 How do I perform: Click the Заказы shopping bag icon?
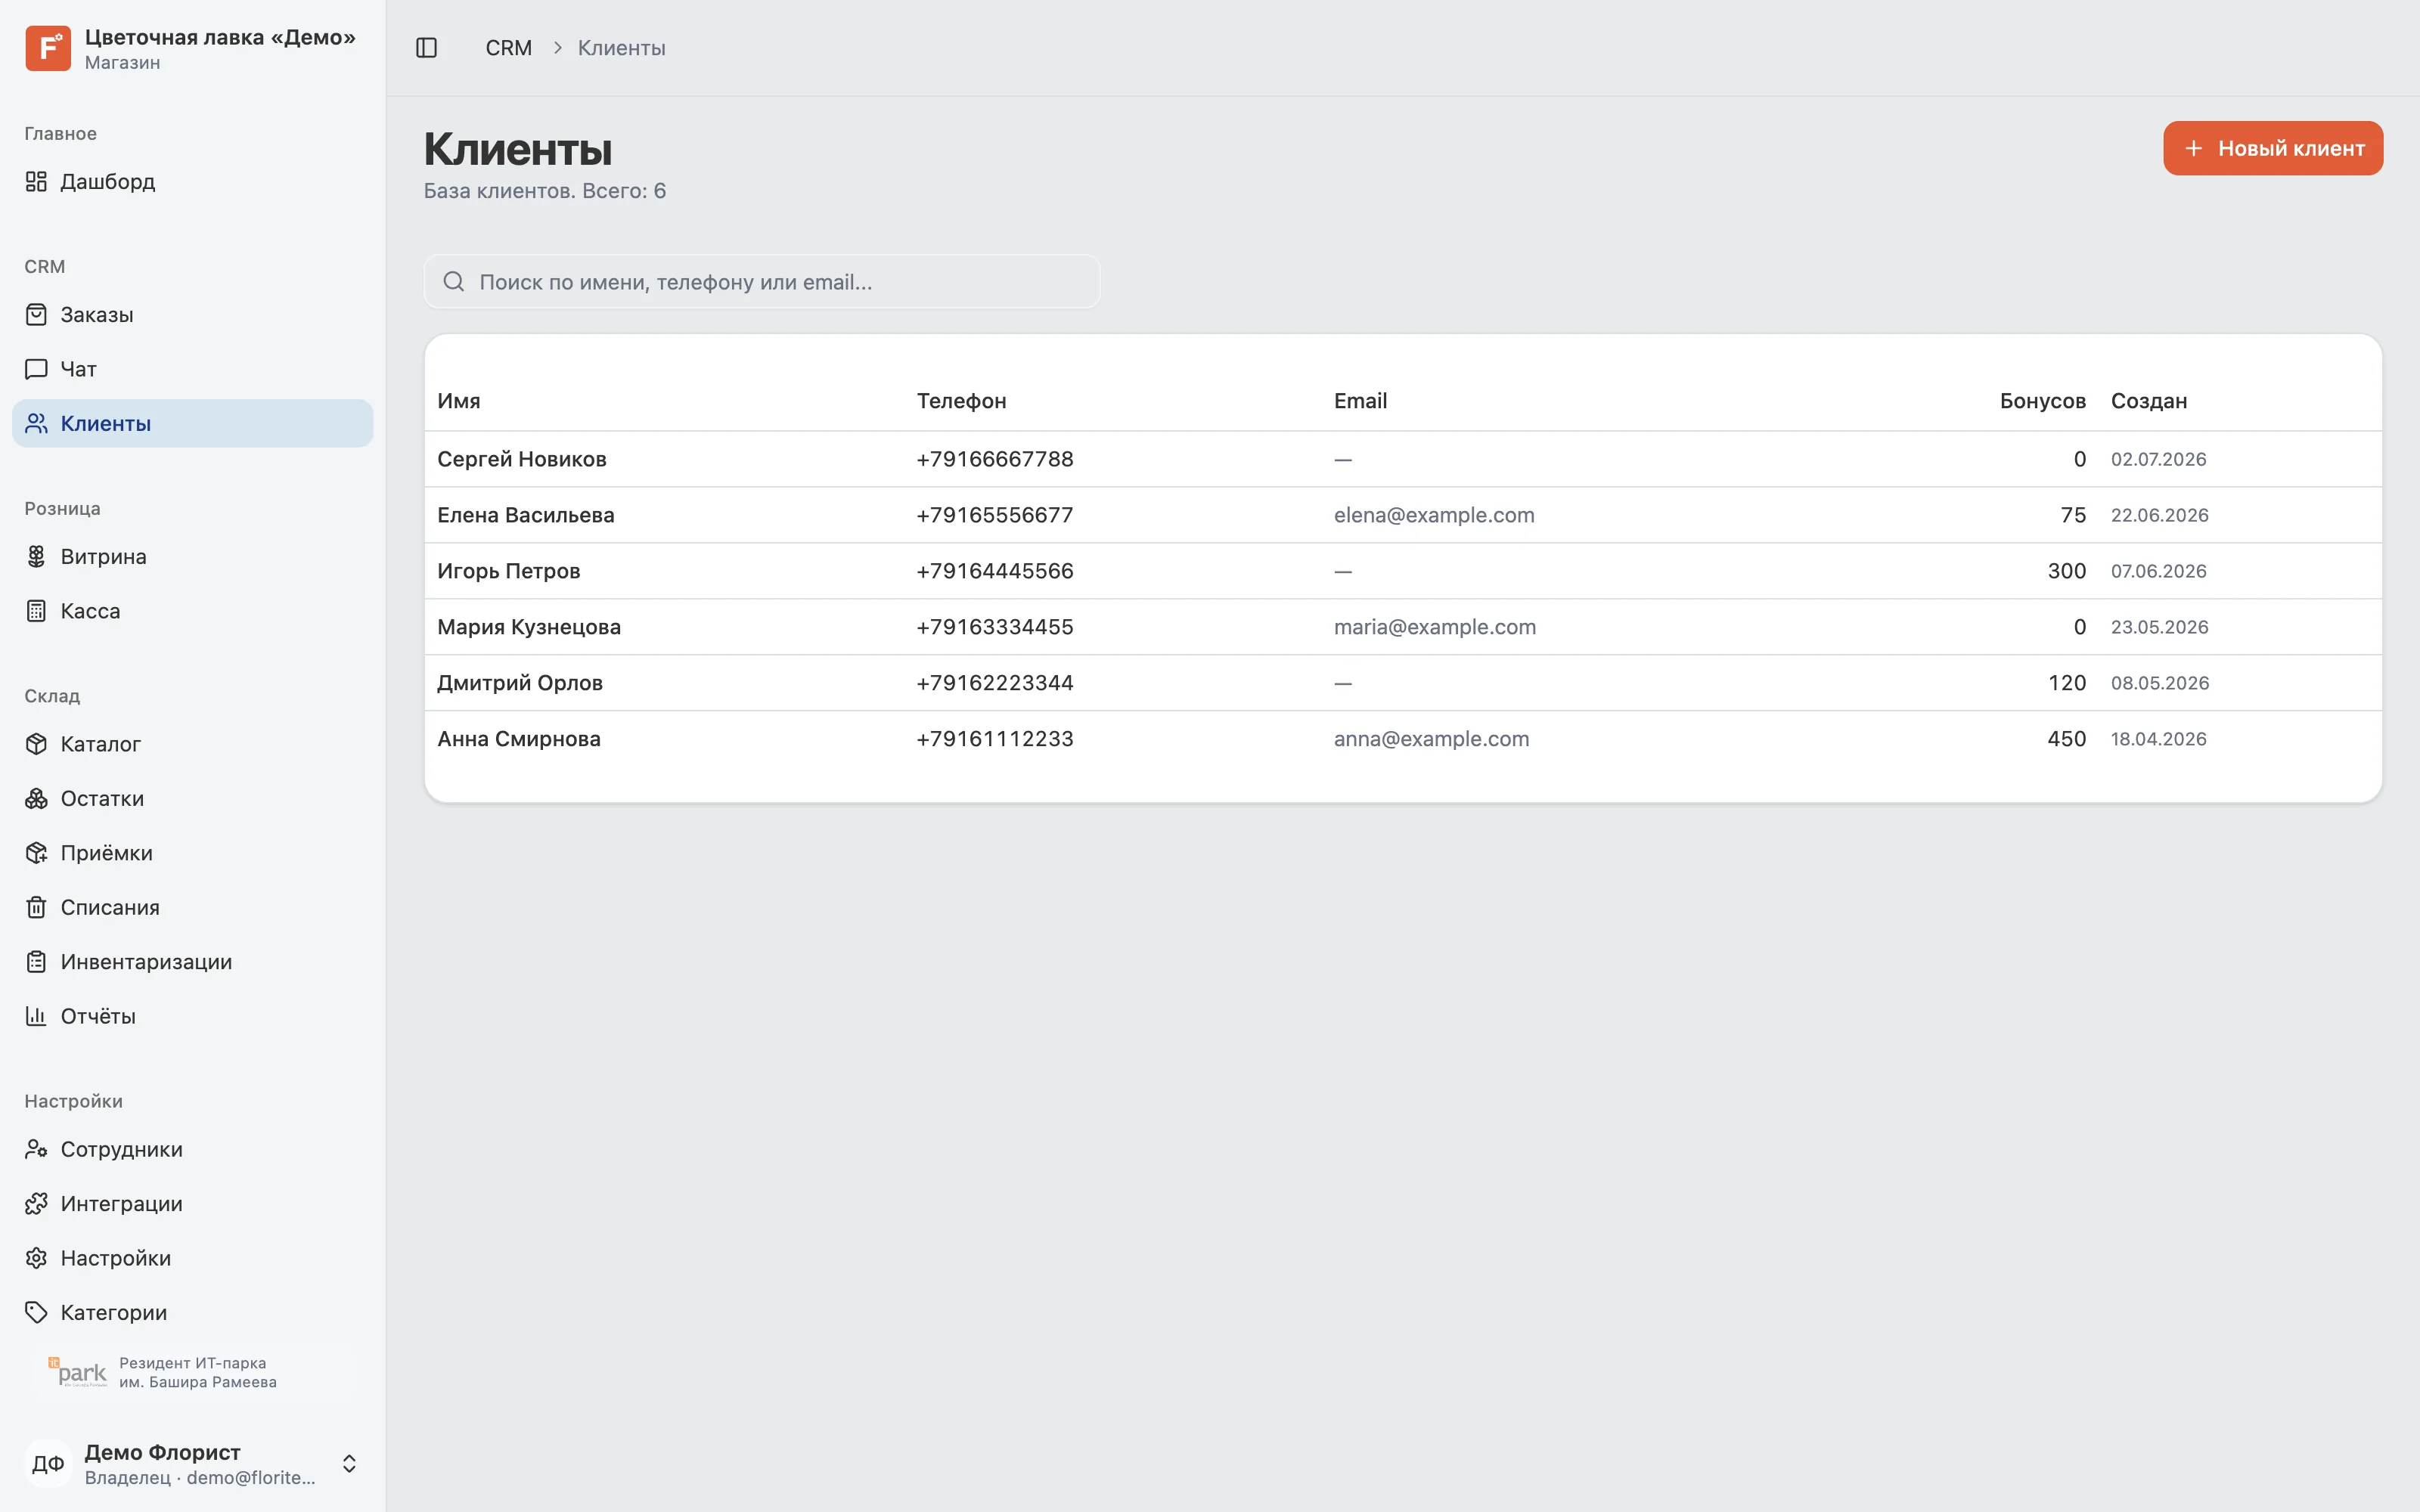pos(36,314)
